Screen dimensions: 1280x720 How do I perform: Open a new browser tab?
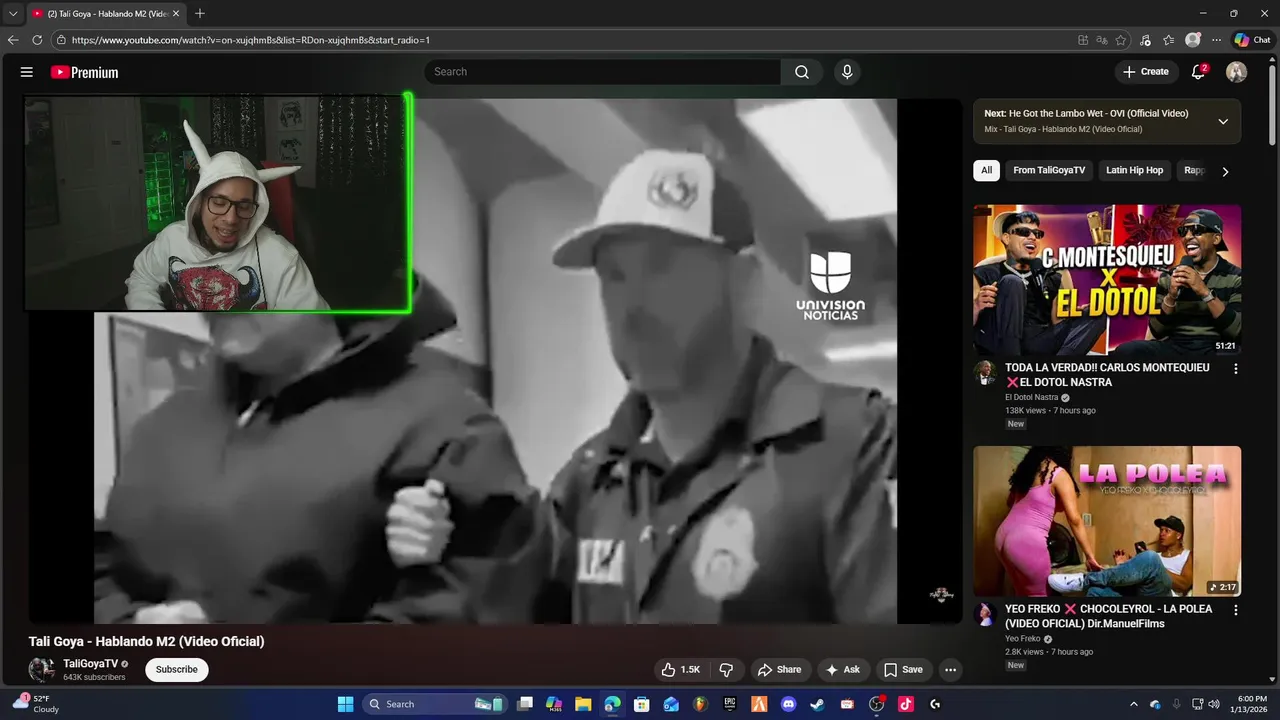pos(200,13)
